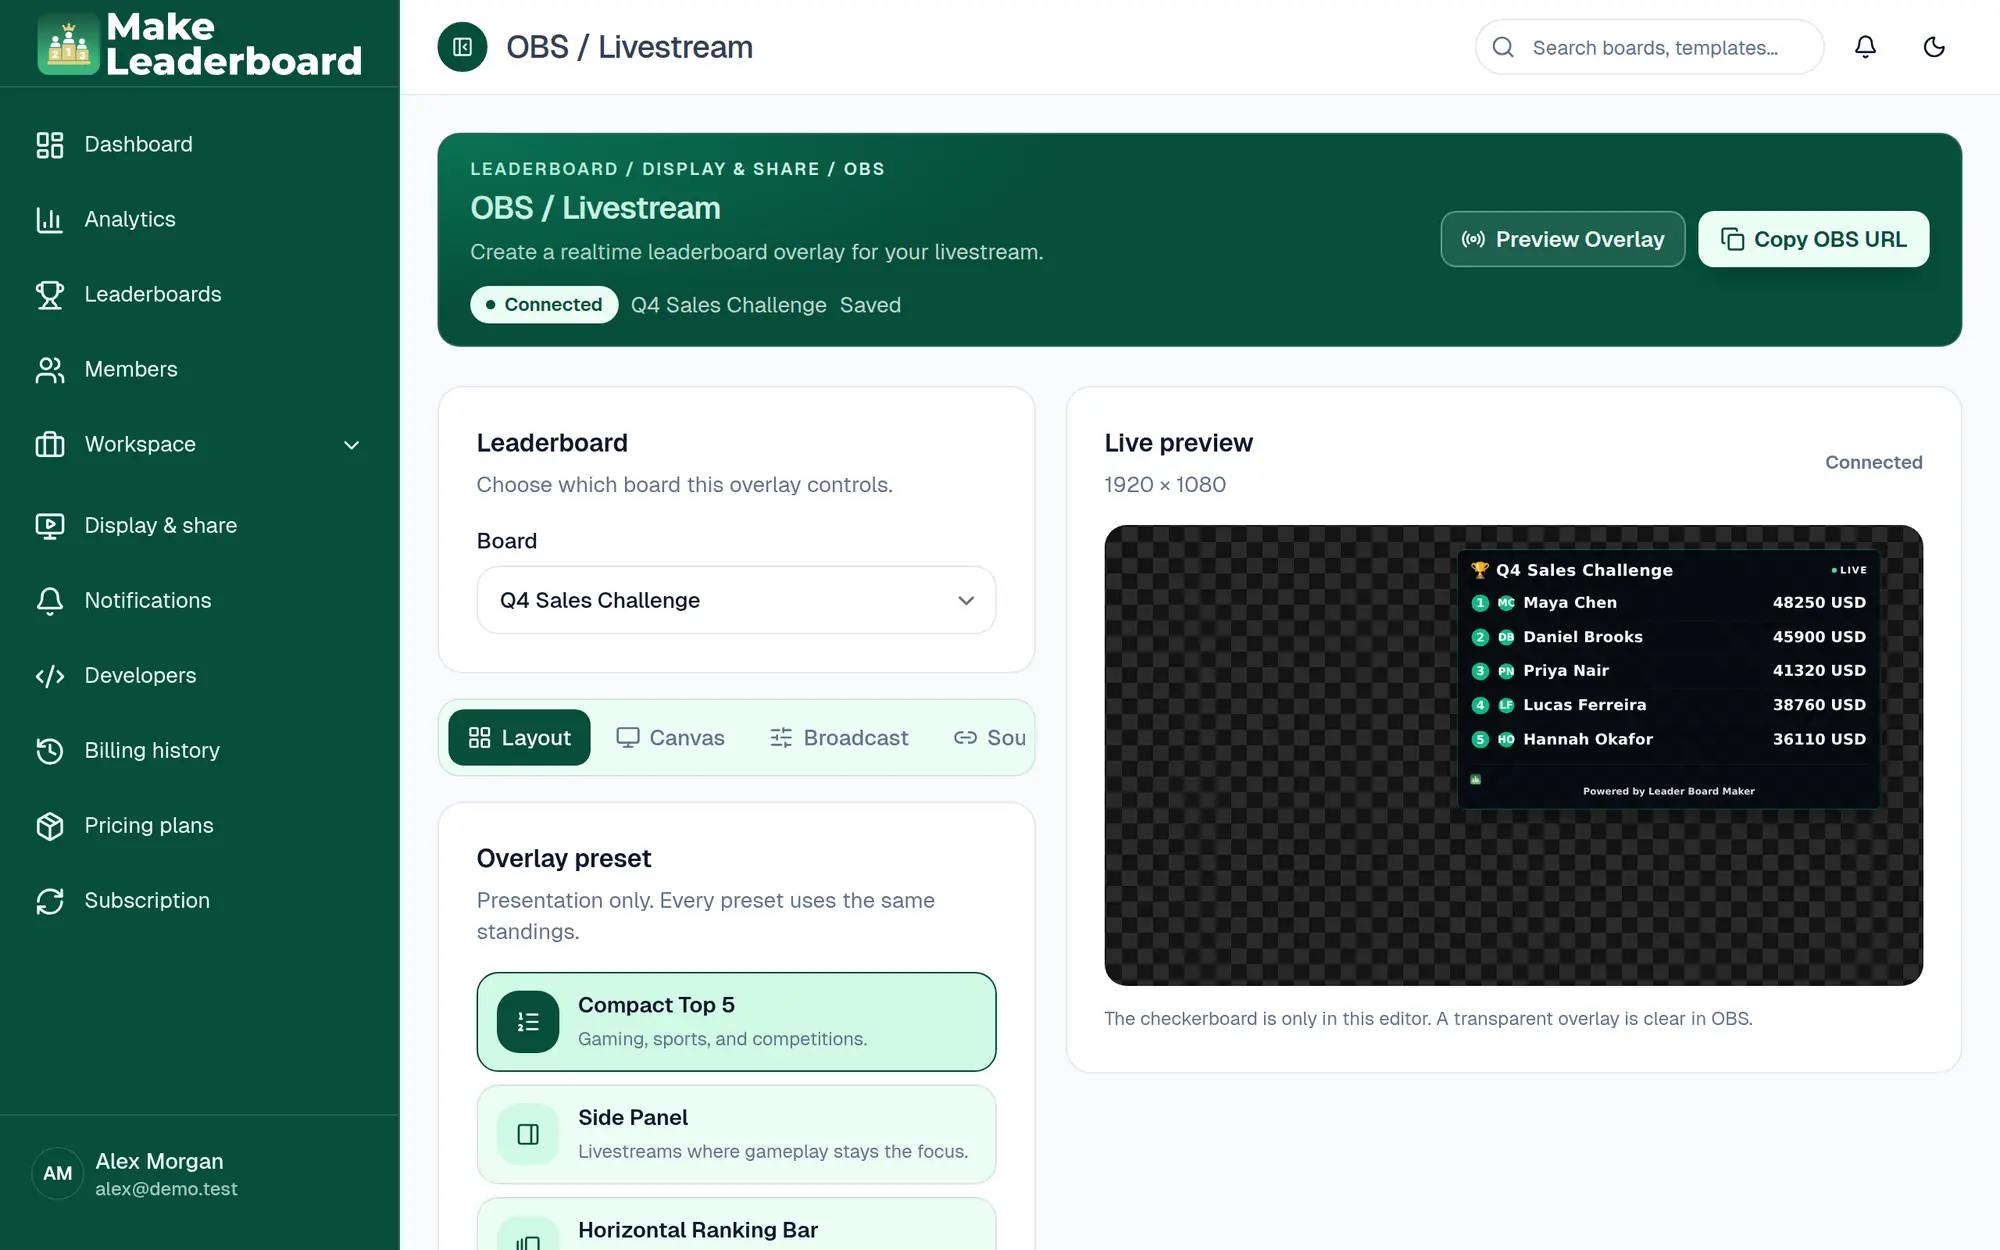Click the Compact Top 5 list icon
The width and height of the screenshot is (2000, 1250).
point(528,1022)
